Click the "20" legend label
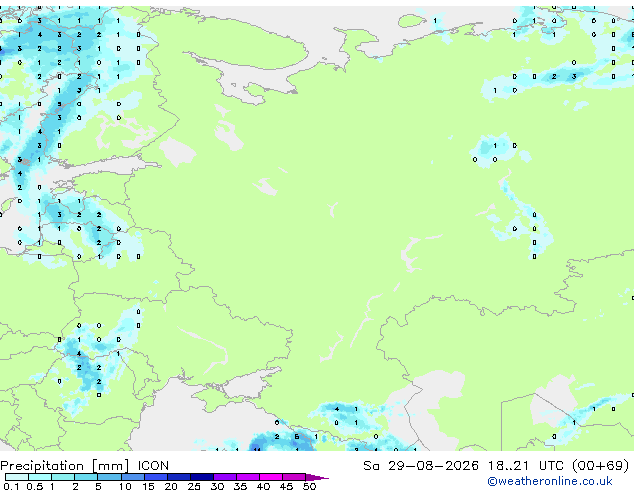The image size is (634, 490). [x=171, y=486]
